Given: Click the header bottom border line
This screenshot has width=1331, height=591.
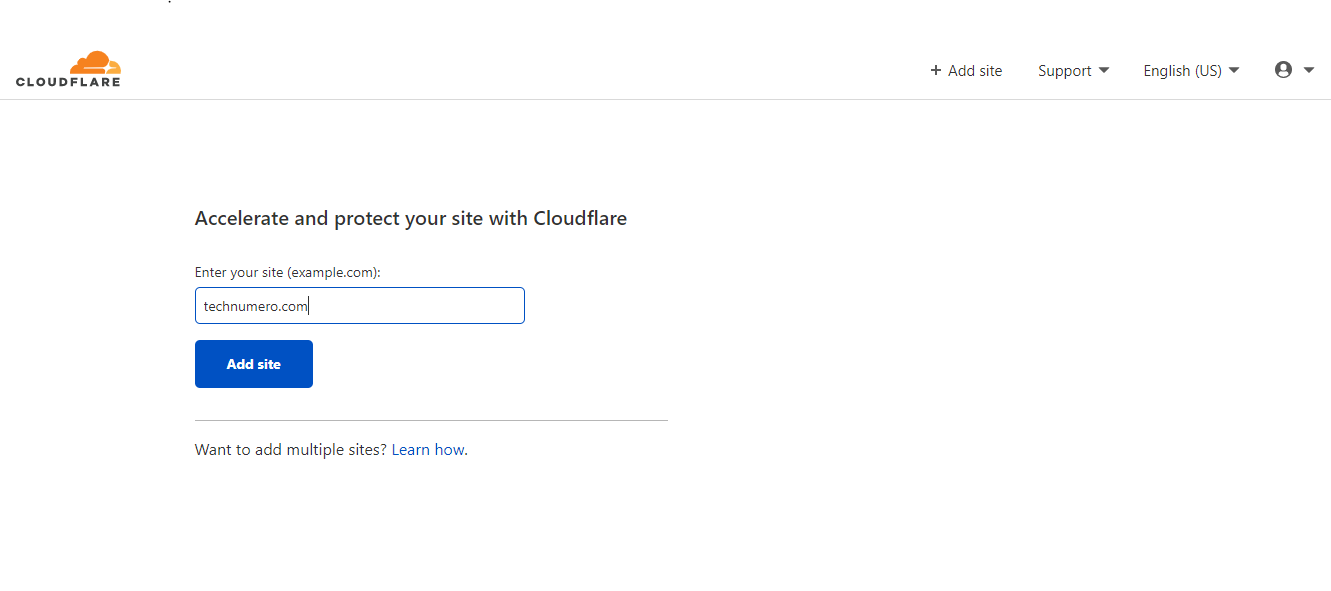Looking at the screenshot, I should pyautogui.click(x=665, y=99).
